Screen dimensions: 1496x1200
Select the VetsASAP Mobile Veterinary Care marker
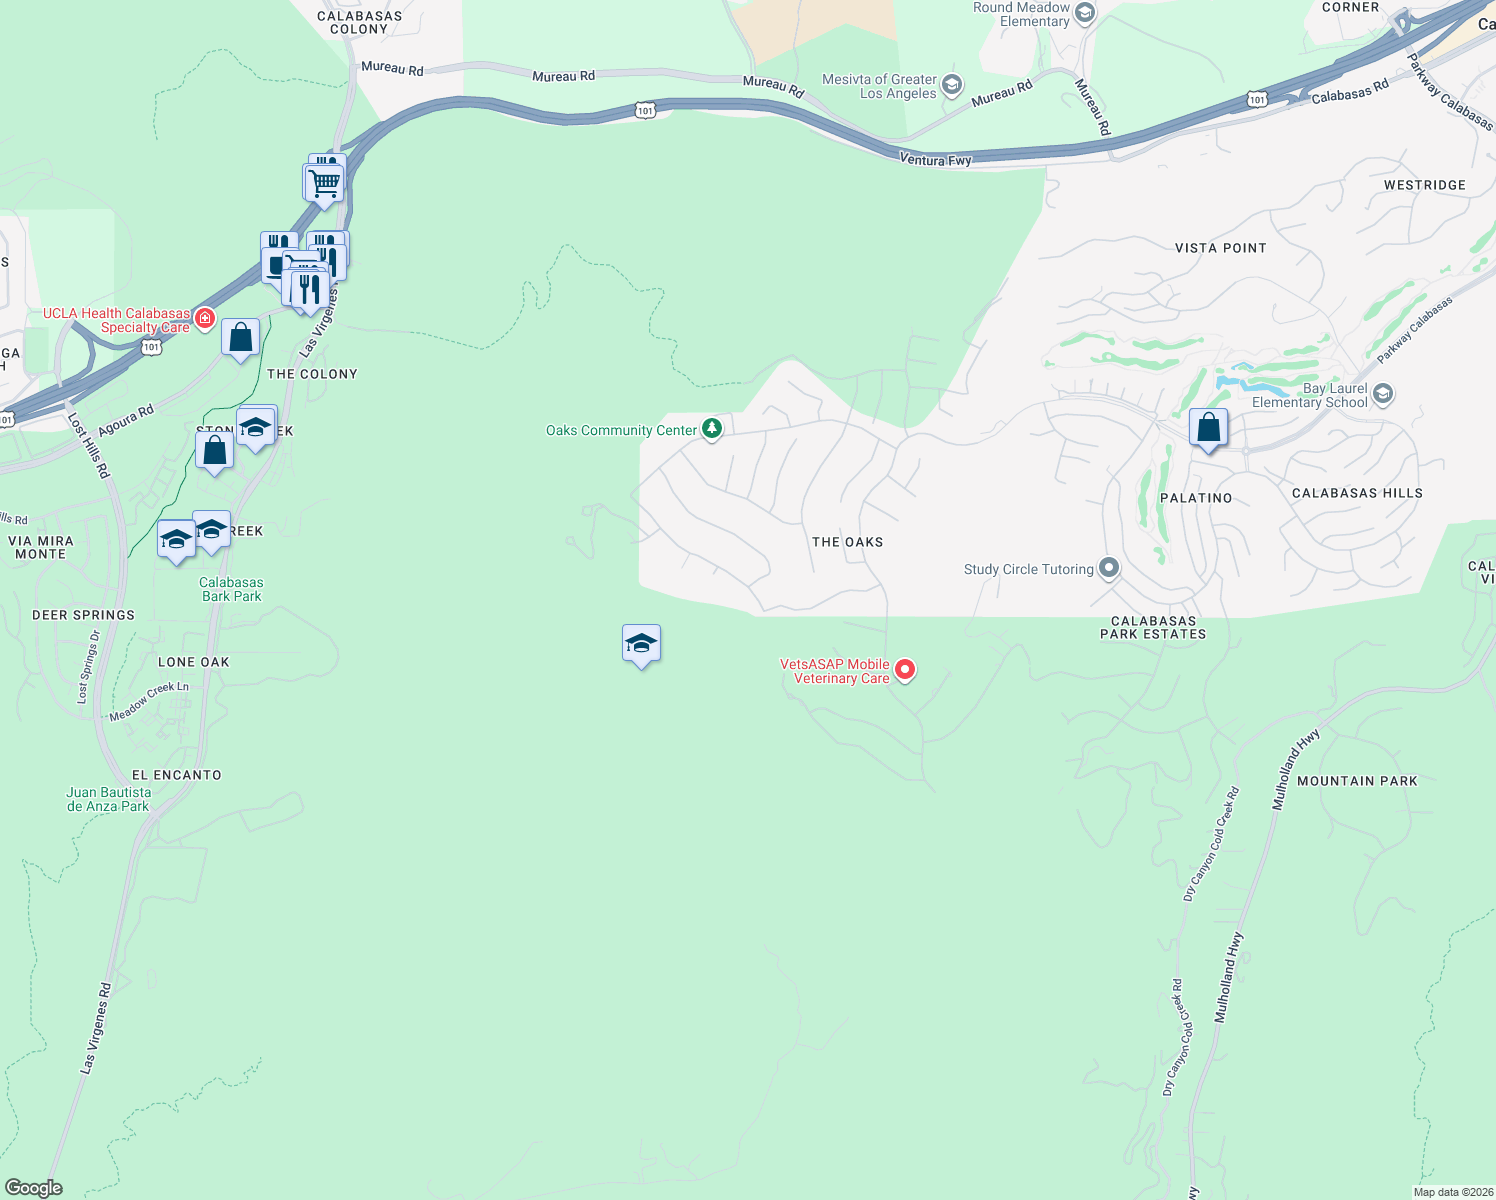click(x=905, y=669)
